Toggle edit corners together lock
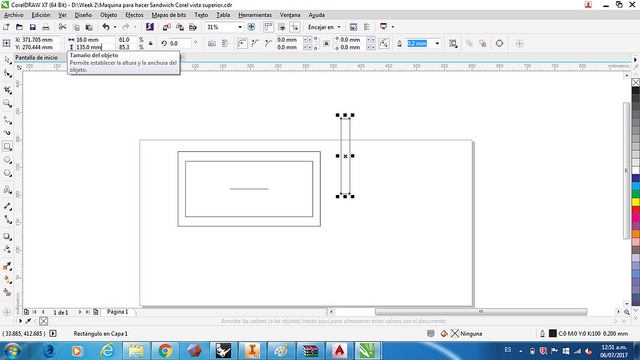Screen dimensions: 640x360 click(x=326, y=43)
